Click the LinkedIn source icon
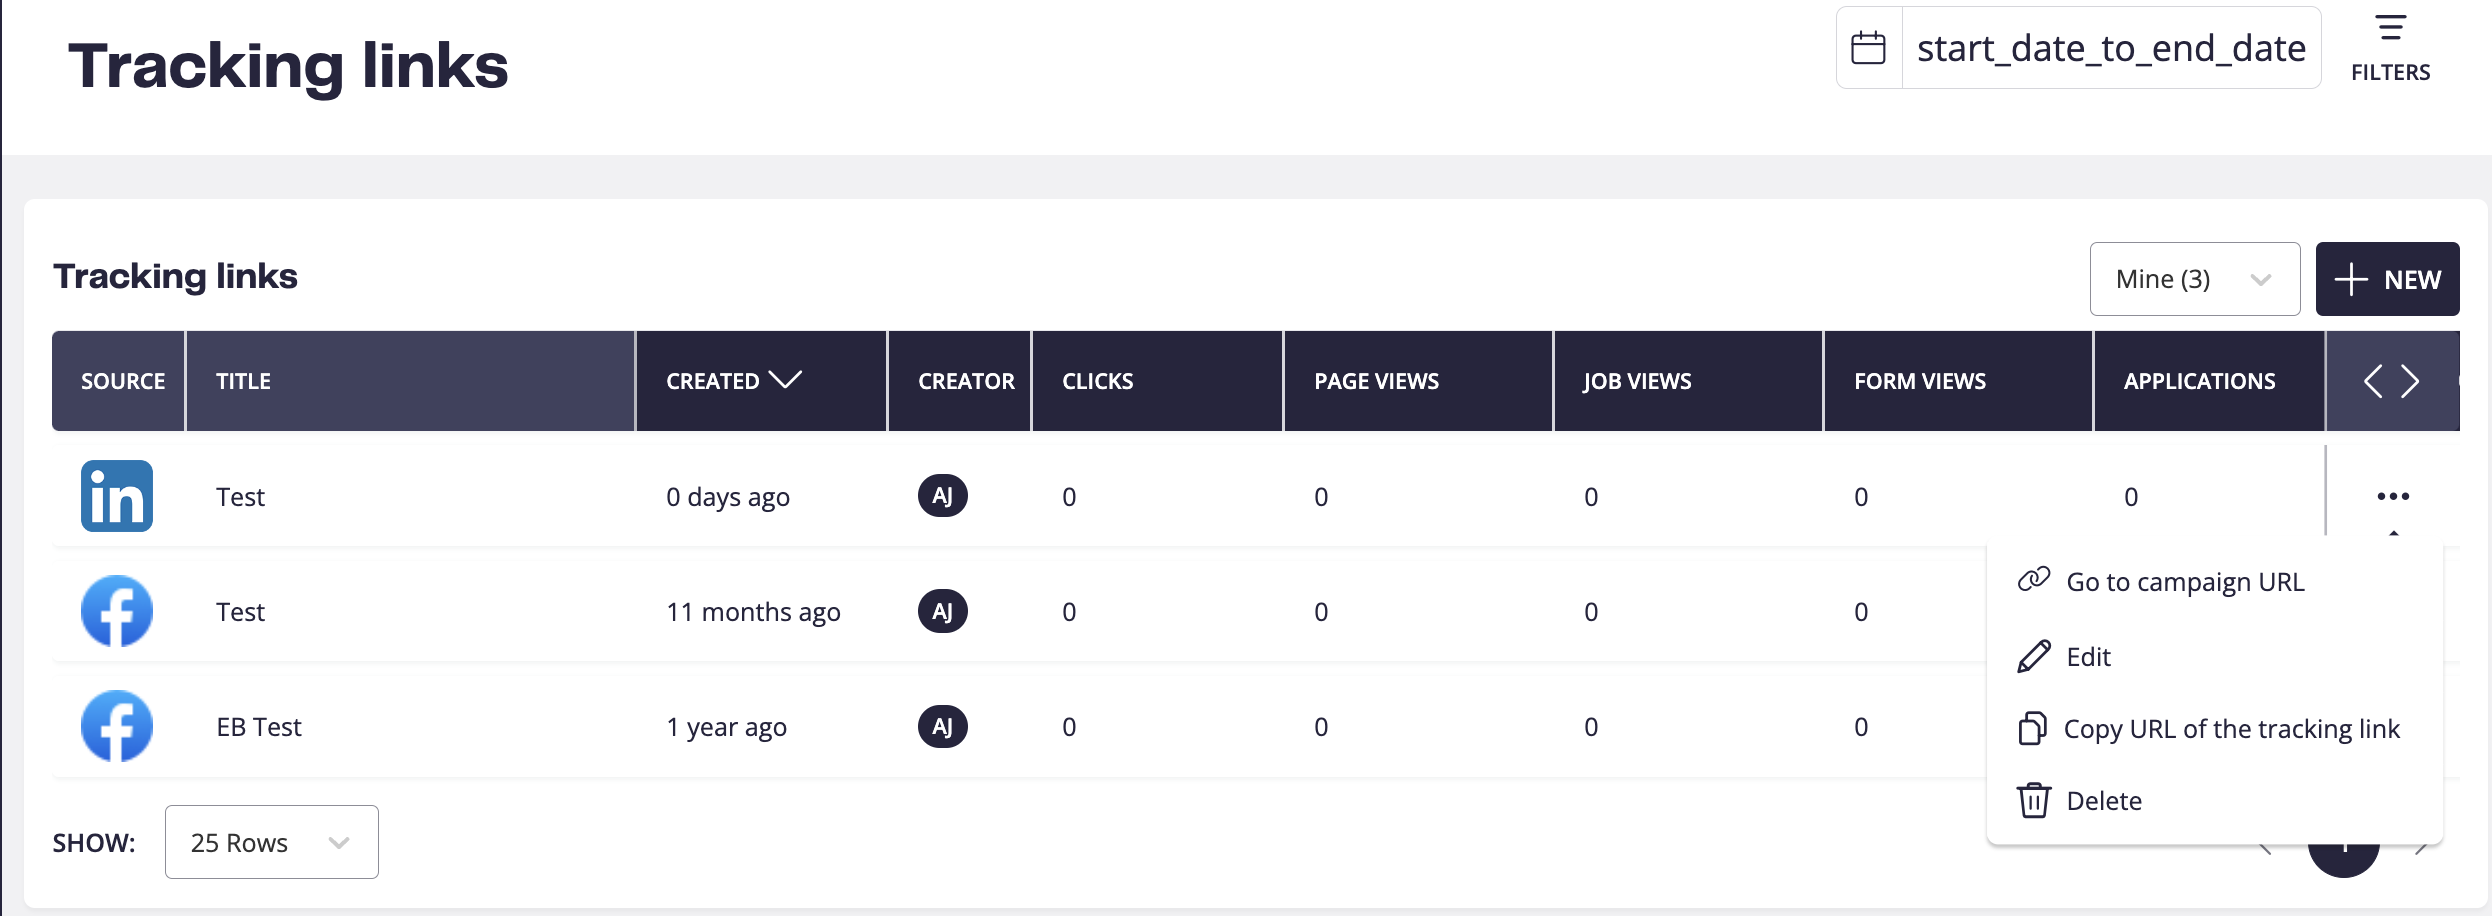 [117, 496]
